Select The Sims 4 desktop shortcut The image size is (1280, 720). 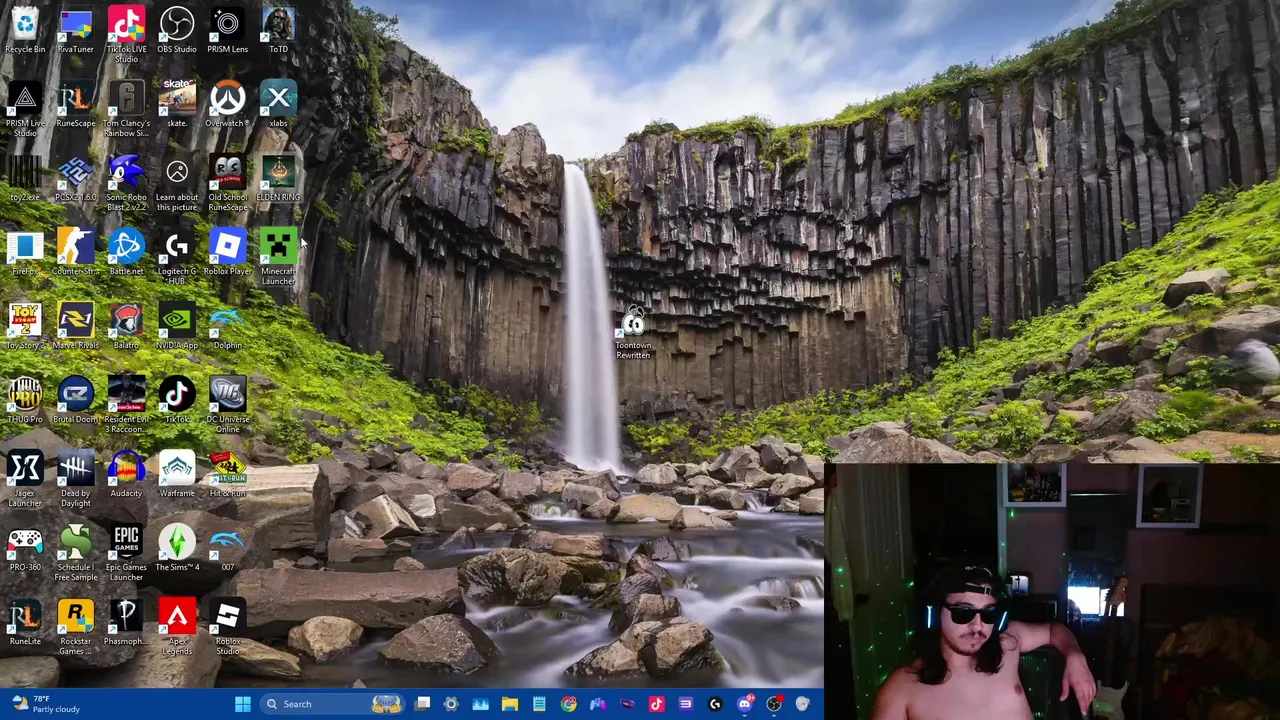pos(177,548)
